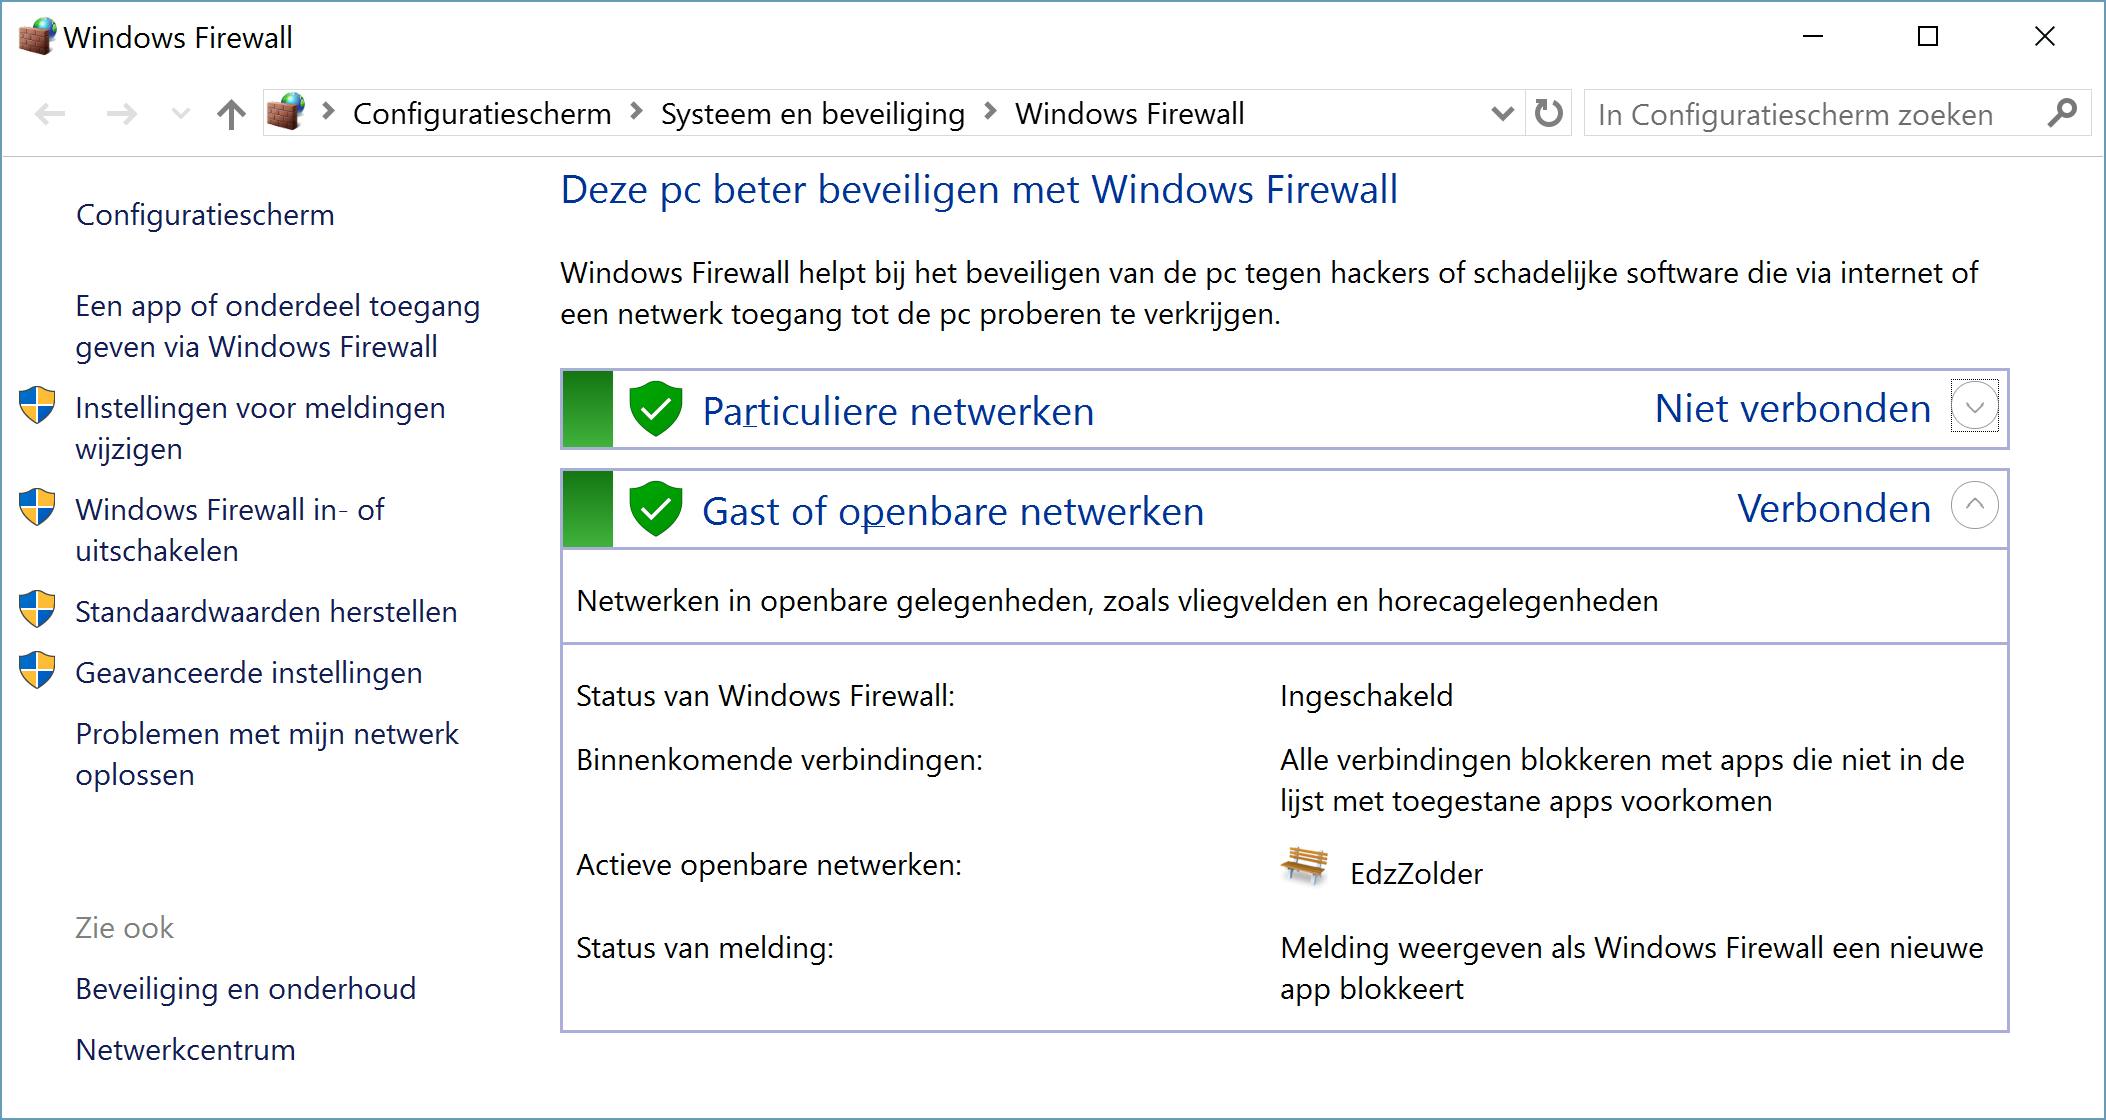Click the EdzZolder network bench icon
This screenshot has width=2106, height=1120.
(x=1304, y=866)
